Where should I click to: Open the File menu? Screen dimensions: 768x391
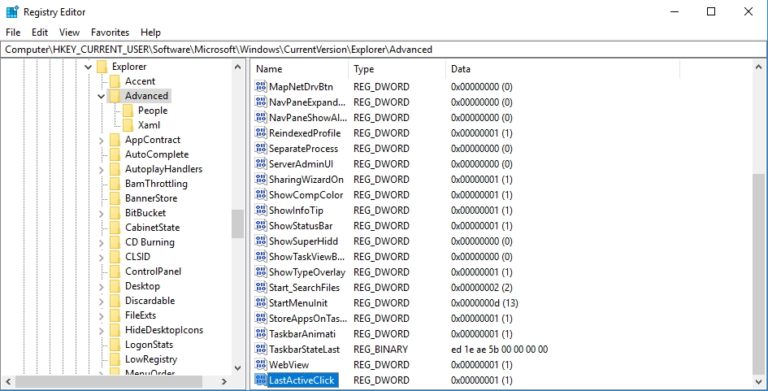click(x=13, y=32)
